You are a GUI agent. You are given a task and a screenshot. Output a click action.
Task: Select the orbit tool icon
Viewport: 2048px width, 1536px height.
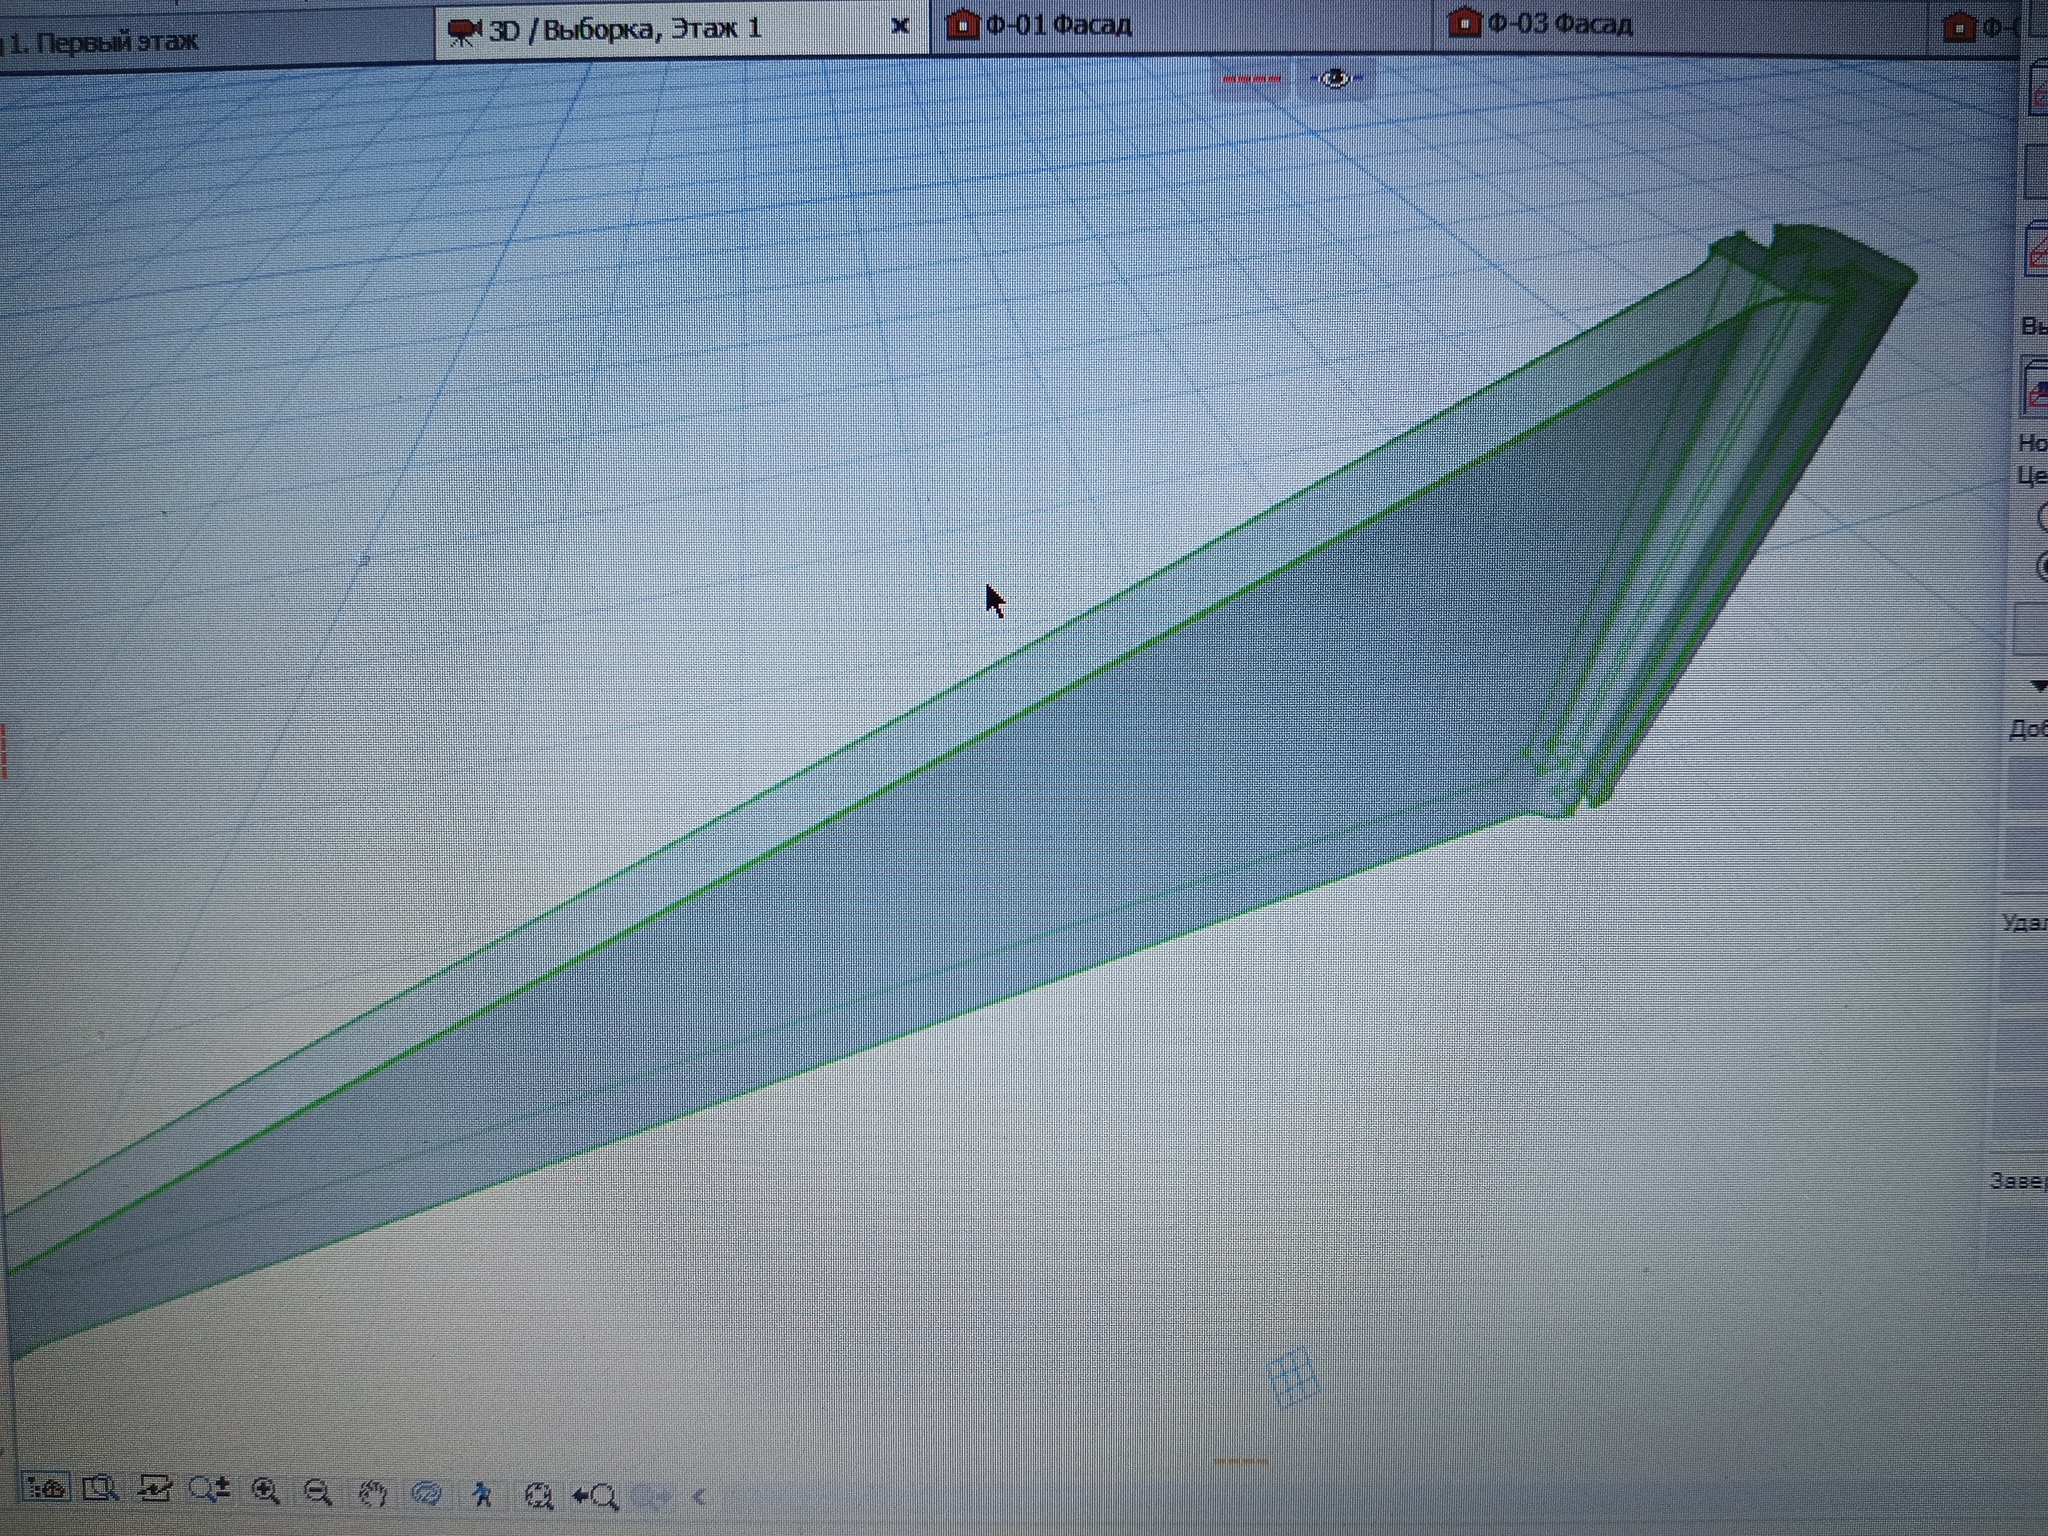pos(427,1494)
